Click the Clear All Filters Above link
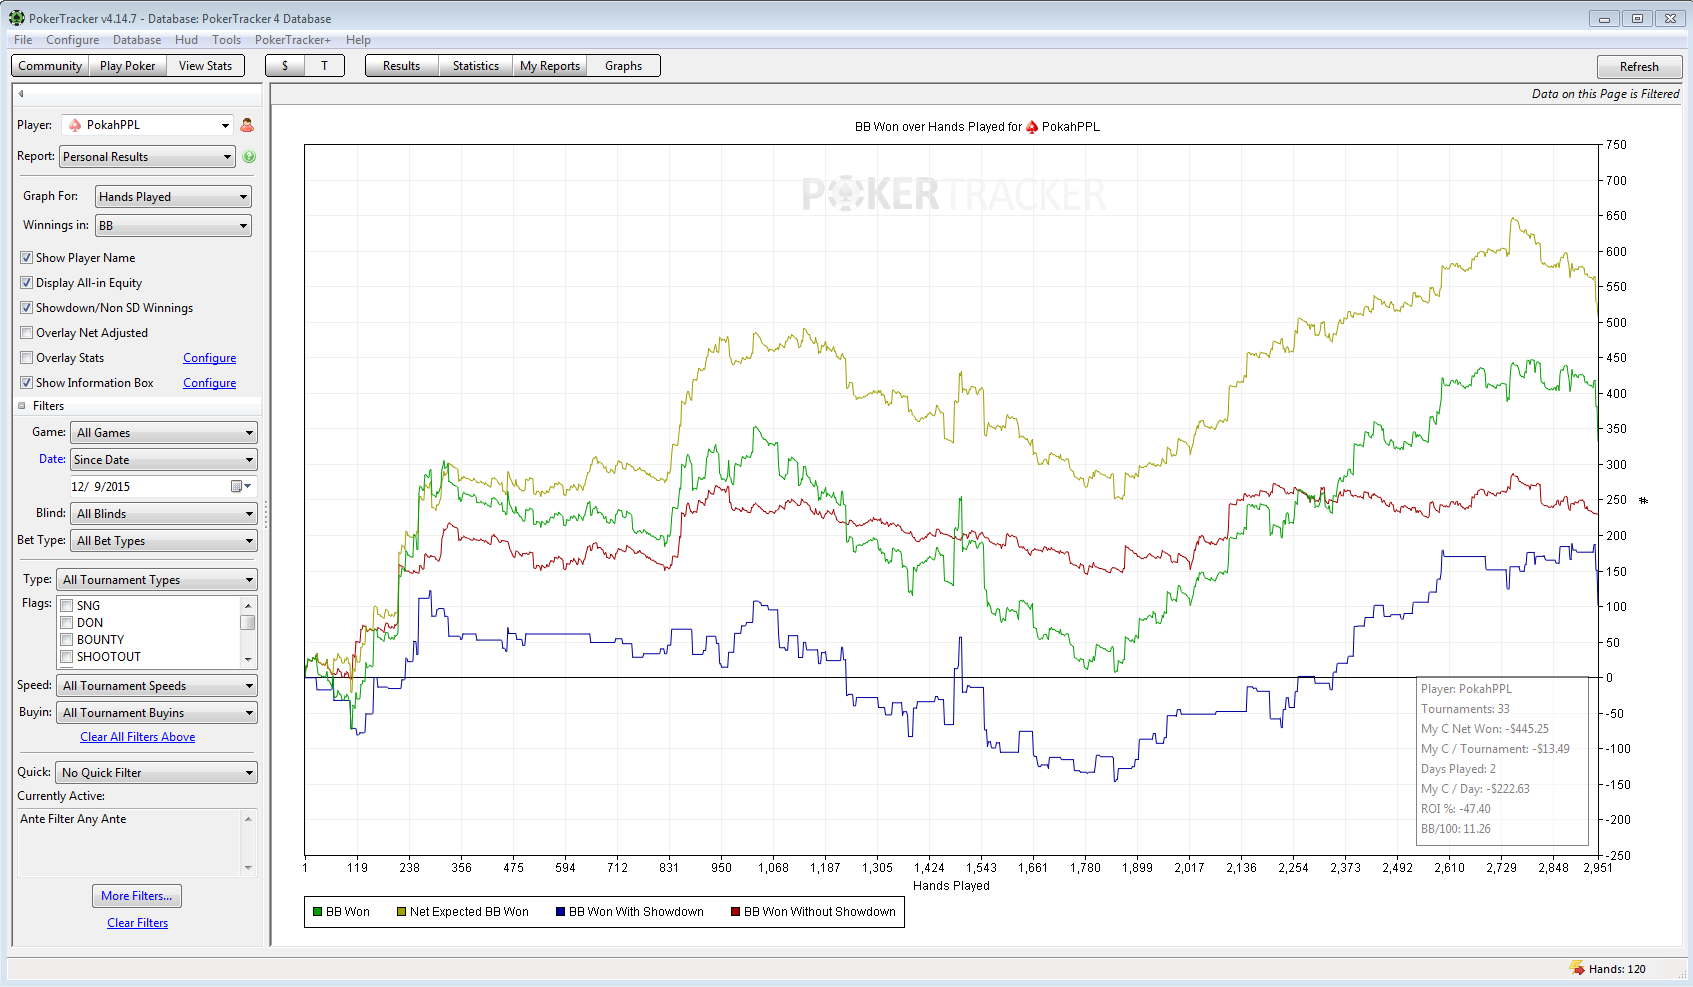 138,737
